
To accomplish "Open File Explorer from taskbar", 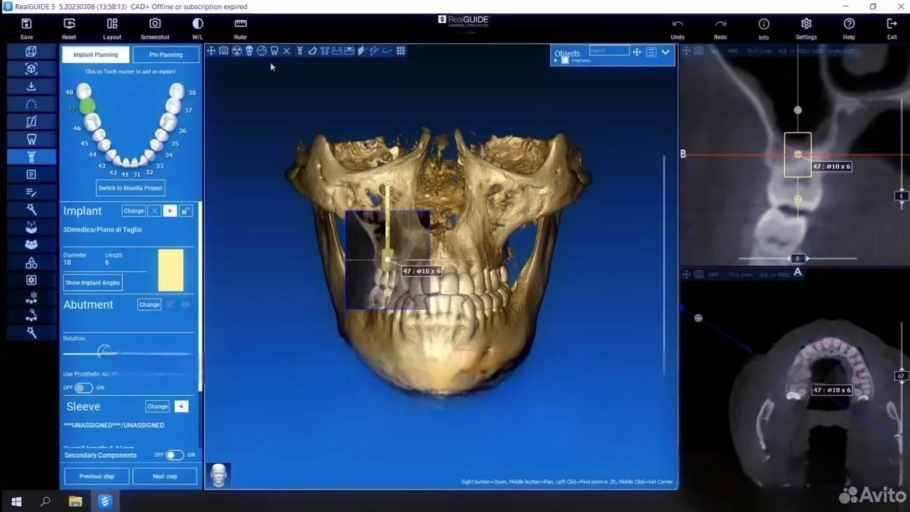I will coord(75,502).
